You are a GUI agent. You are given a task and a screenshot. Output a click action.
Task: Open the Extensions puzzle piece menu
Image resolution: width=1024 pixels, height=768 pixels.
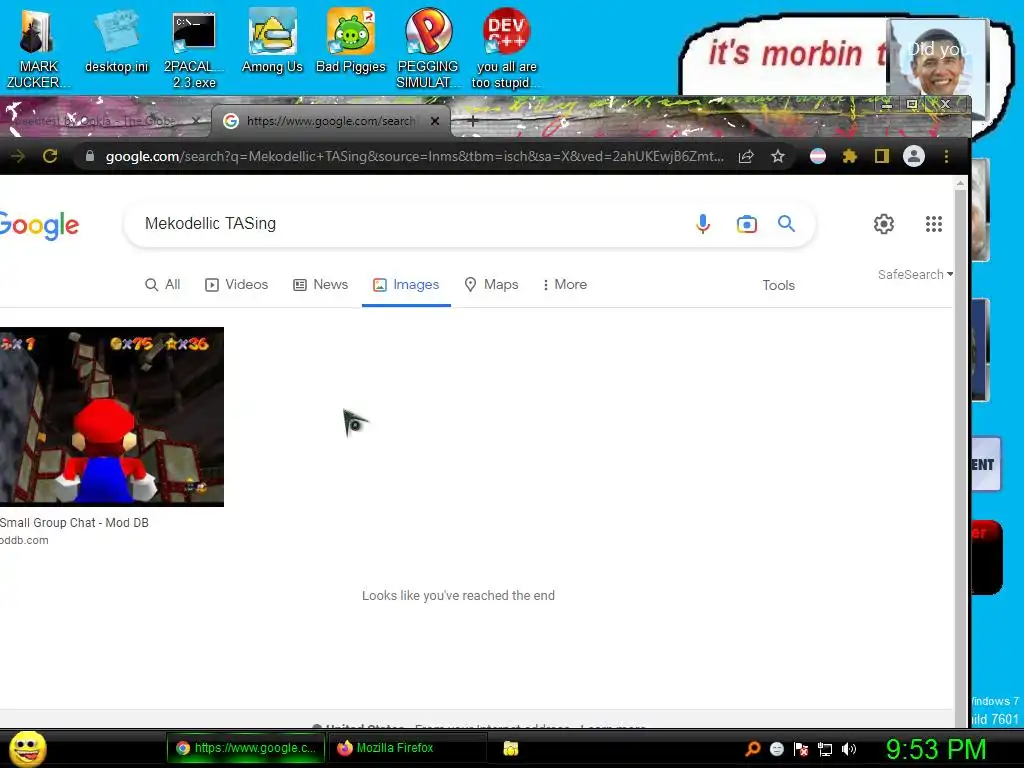850,156
